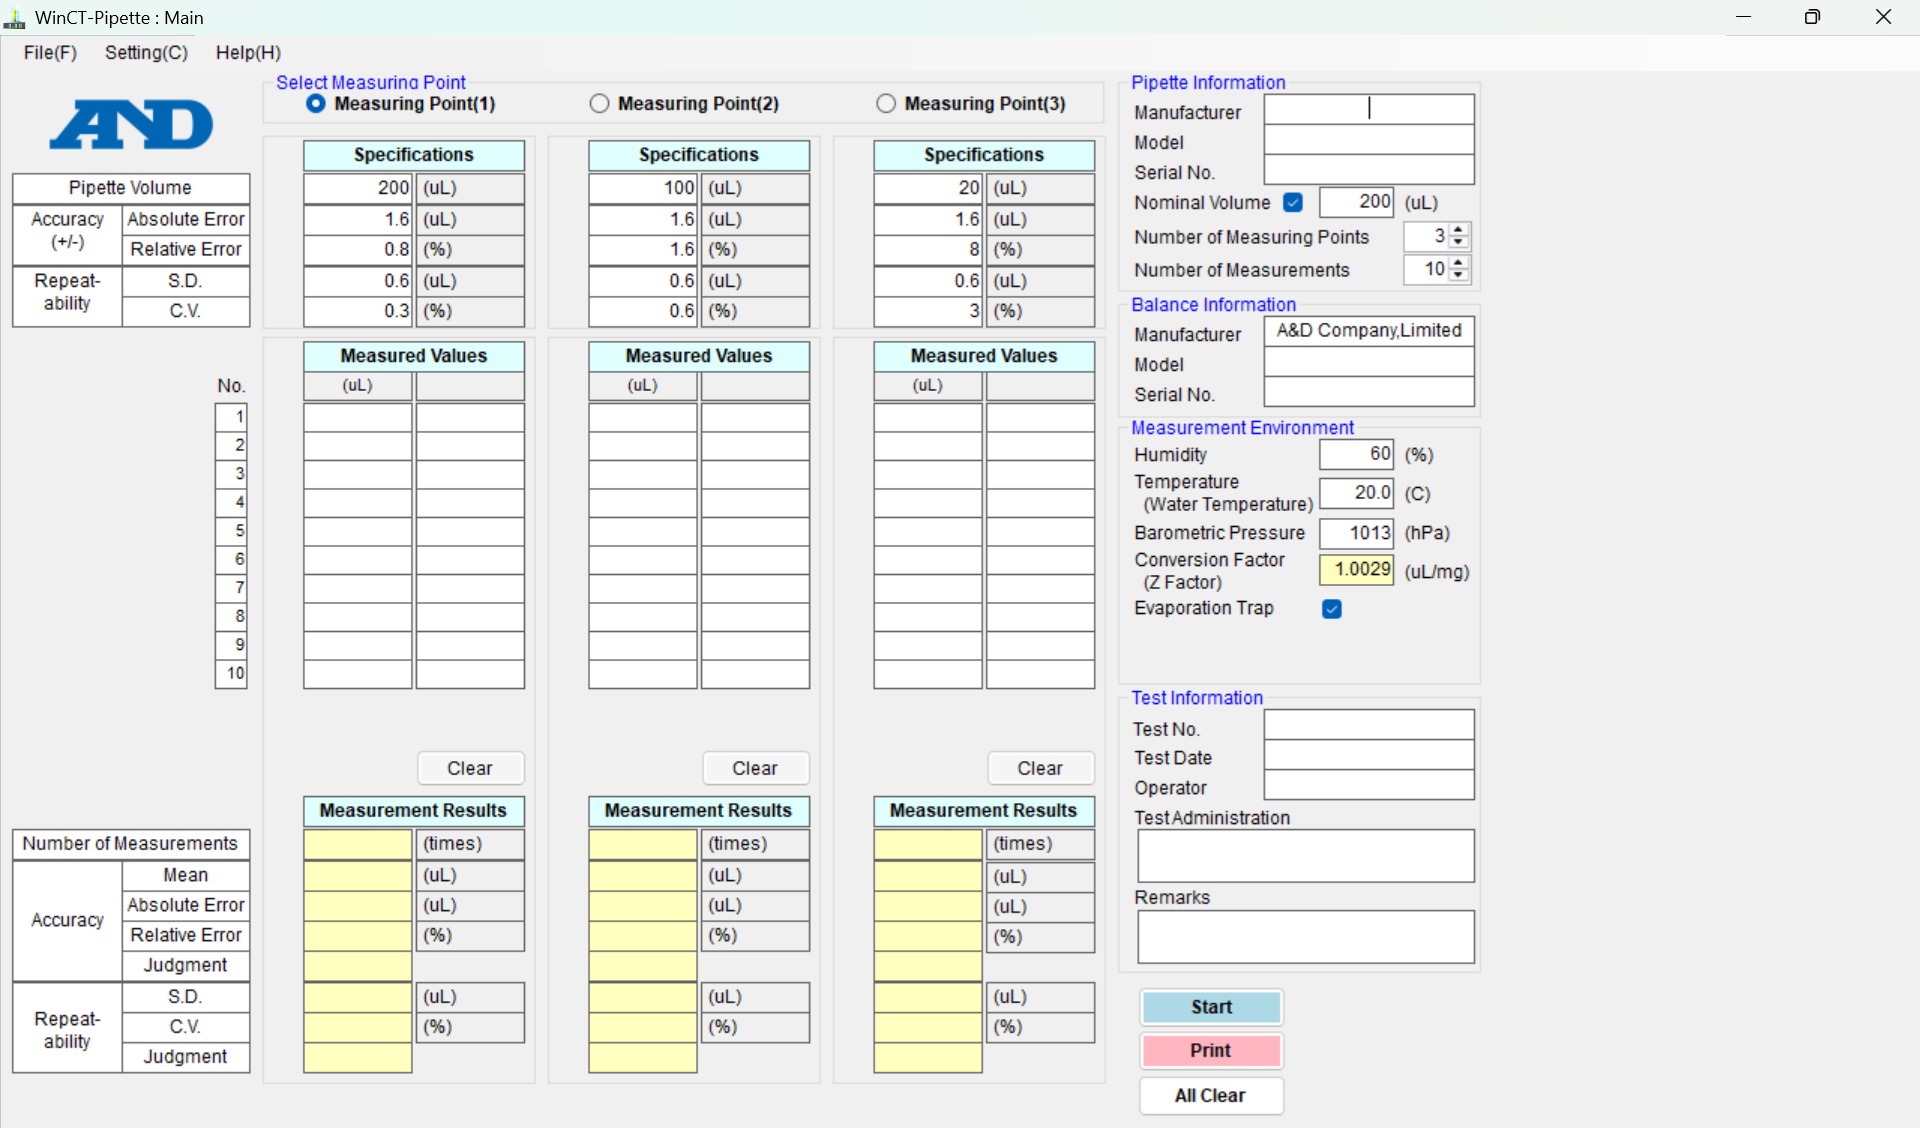Increase Number of Measuring Points stepper
Image resolution: width=1920 pixels, height=1128 pixels.
pos(1459,231)
